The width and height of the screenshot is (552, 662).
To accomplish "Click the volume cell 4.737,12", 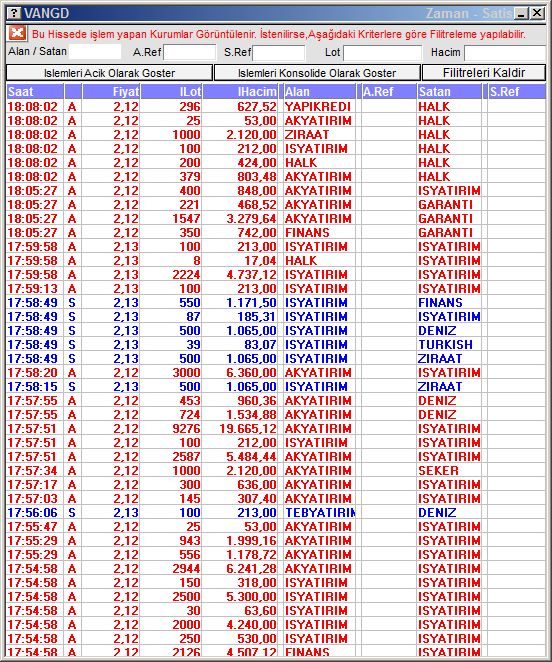I will point(240,275).
